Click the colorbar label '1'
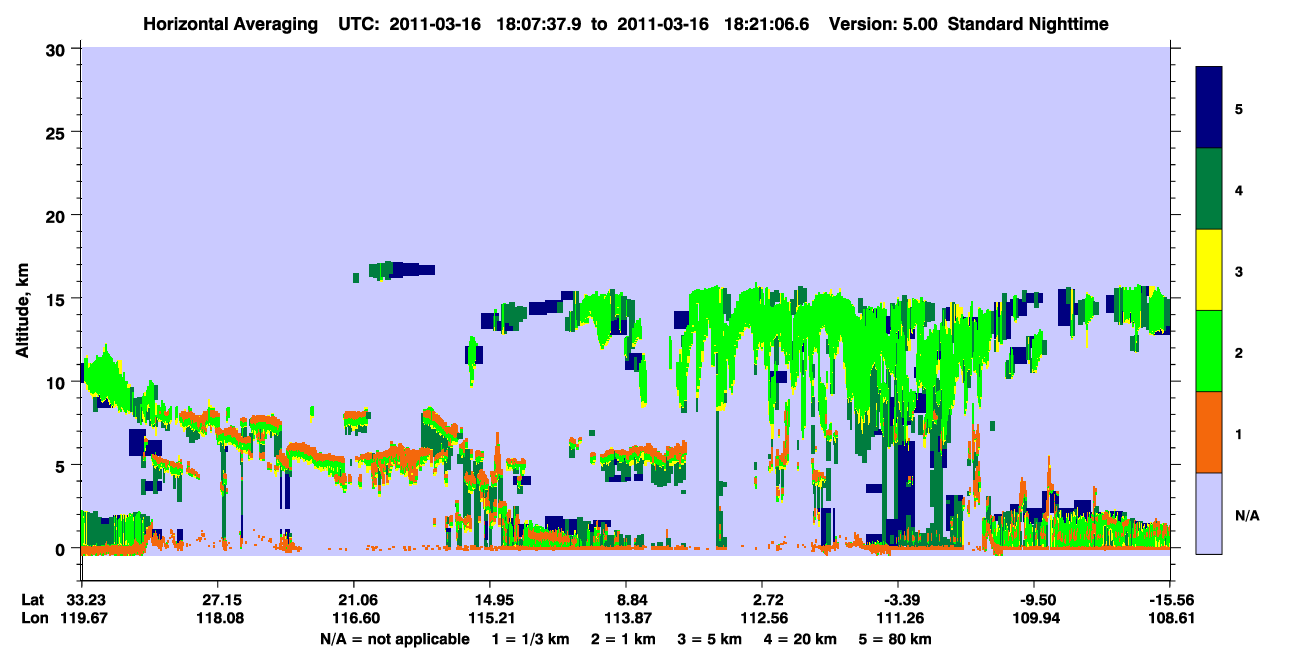Screen dimensions: 1300x667 [x=1239, y=433]
